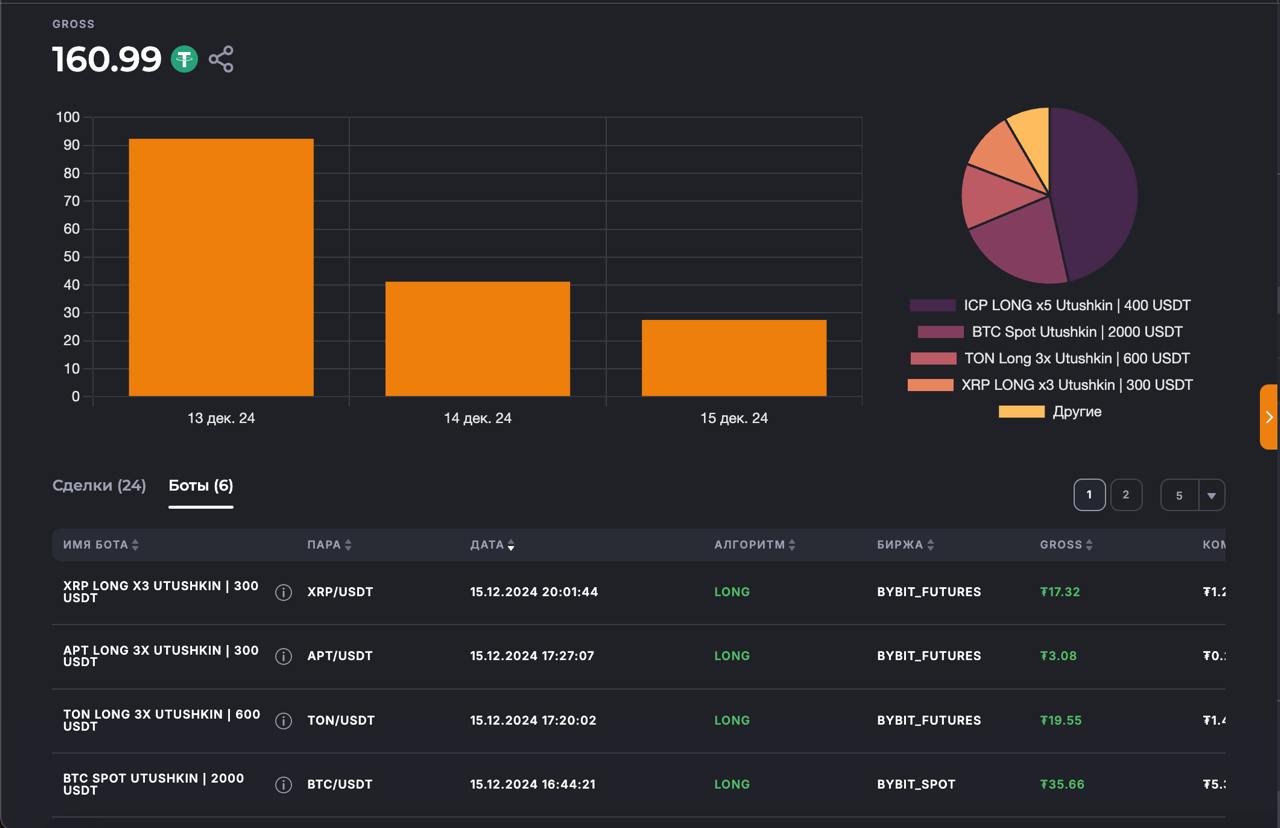1280x828 pixels.
Task: Click the XRP/USDT pair cell
Action: 340,592
